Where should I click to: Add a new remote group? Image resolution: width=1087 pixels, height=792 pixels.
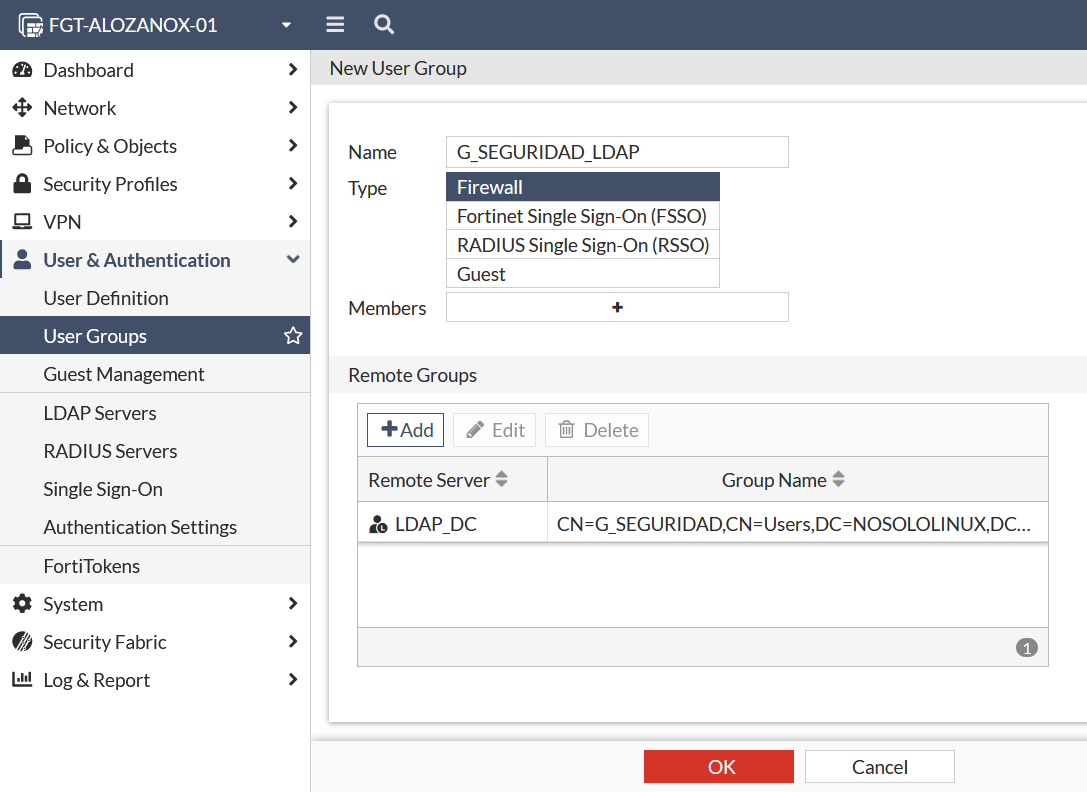[x=405, y=430]
